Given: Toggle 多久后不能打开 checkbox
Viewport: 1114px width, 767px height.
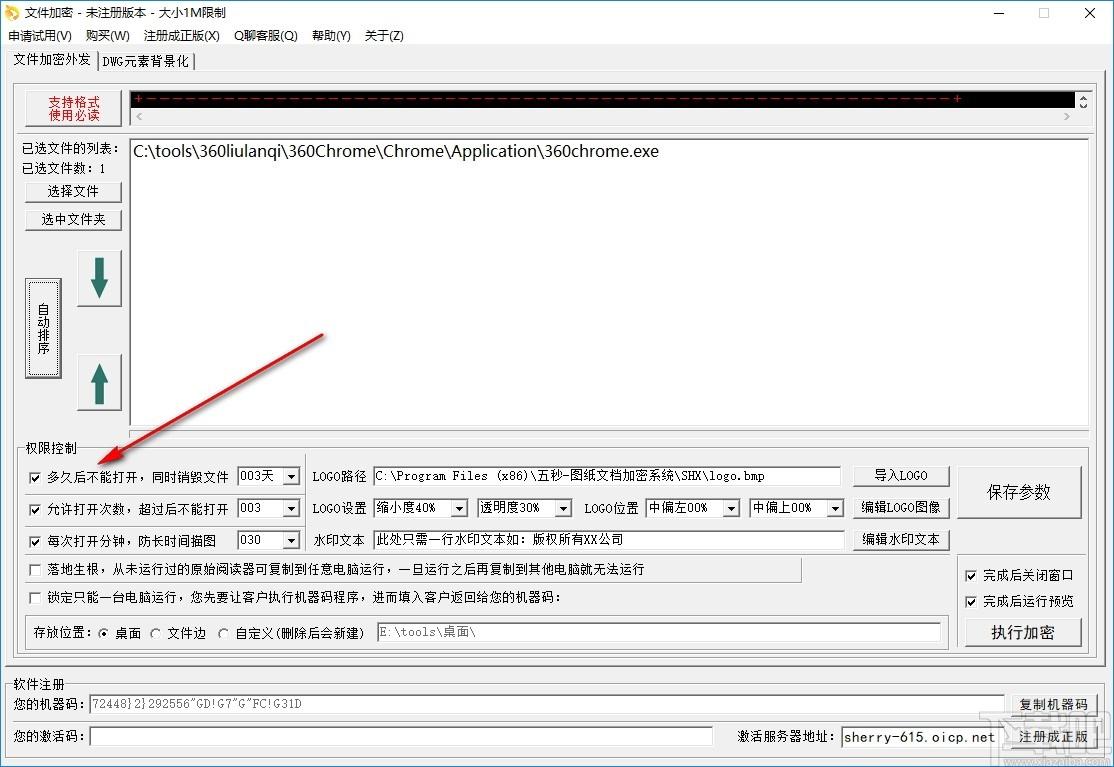Looking at the screenshot, I should pos(35,477).
